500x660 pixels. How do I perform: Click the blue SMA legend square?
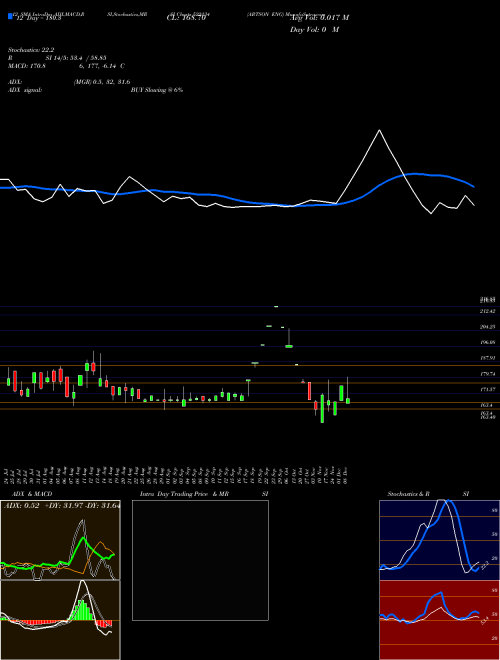[10, 17]
